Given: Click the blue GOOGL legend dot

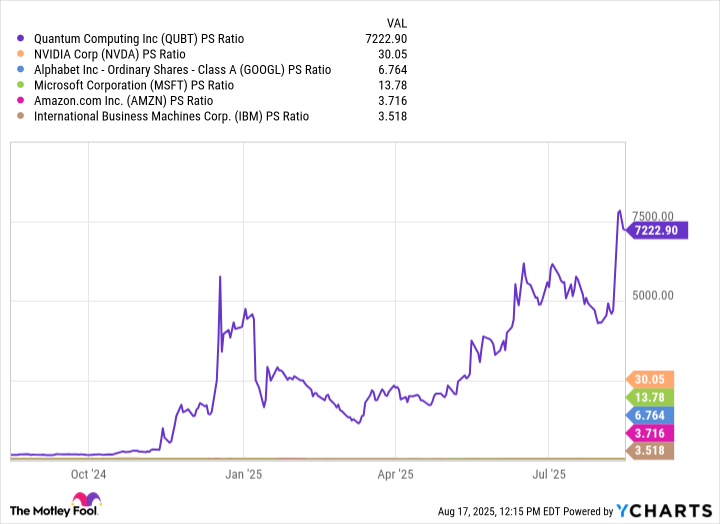Looking at the screenshot, I should click(x=21, y=70).
